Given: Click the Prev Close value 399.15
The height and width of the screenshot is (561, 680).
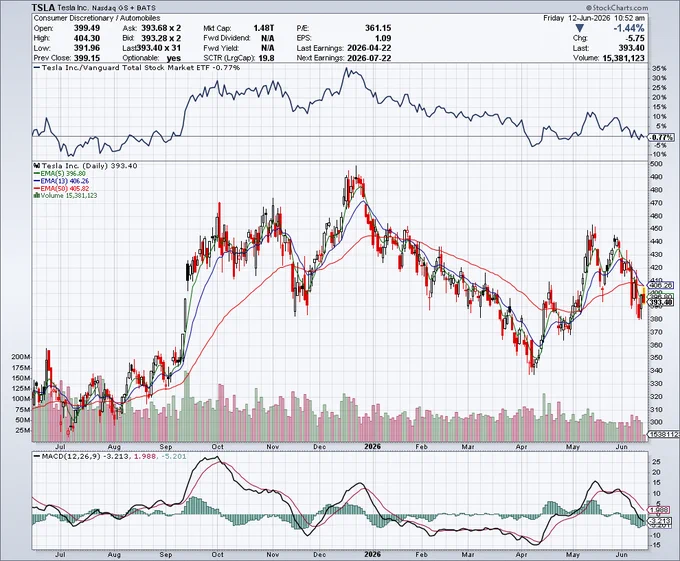Looking at the screenshot, I should (x=86, y=58).
